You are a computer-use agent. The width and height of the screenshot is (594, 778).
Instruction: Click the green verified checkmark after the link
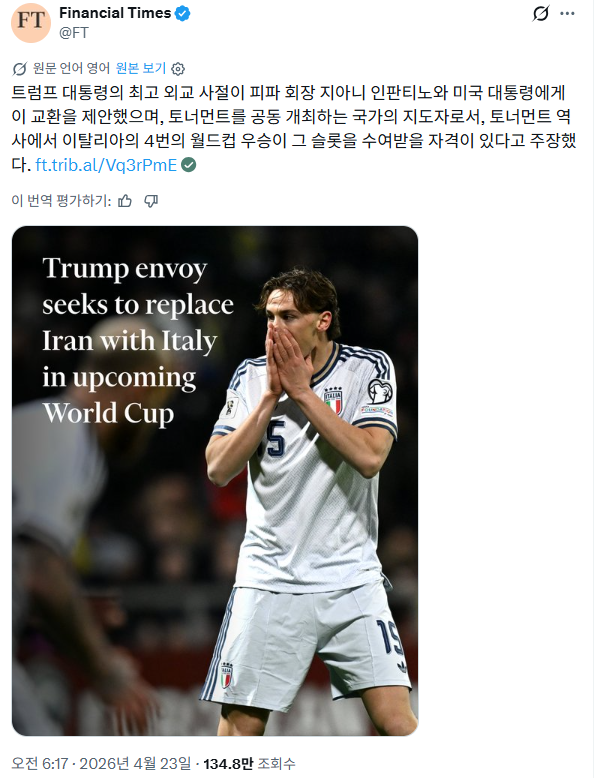(x=189, y=165)
